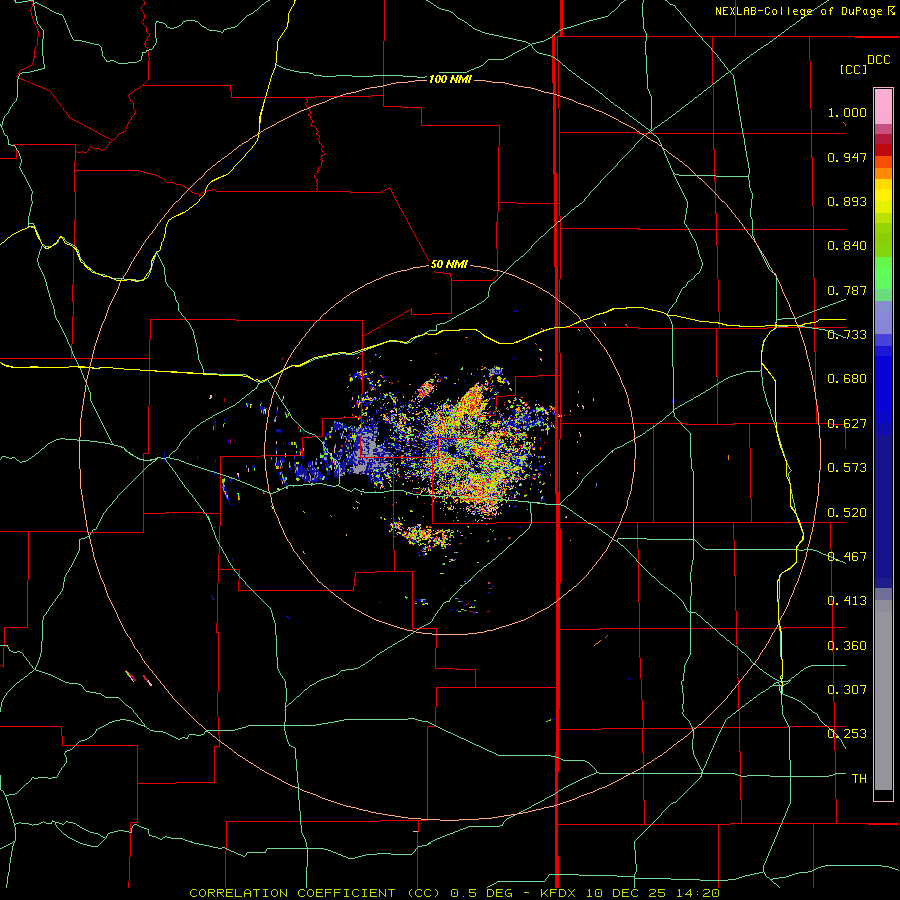This screenshot has width=900, height=900.
Task: Click the 0.947 colorbar value
Action: [x=847, y=157]
